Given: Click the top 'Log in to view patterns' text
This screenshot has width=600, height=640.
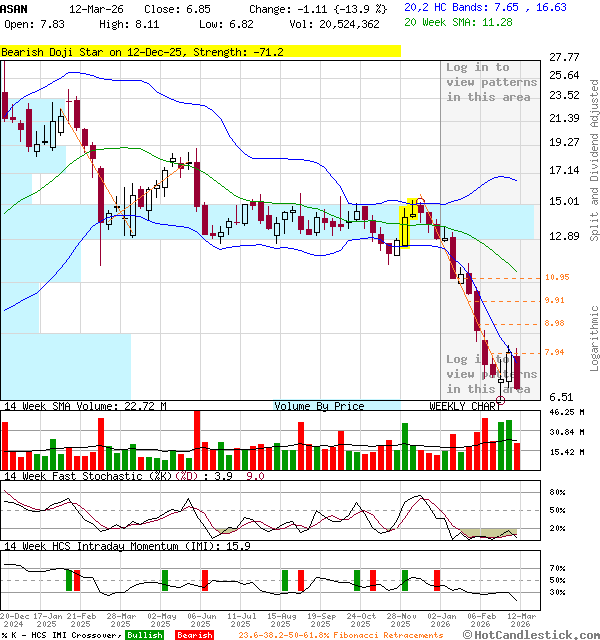Looking at the screenshot, I should coord(491,82).
